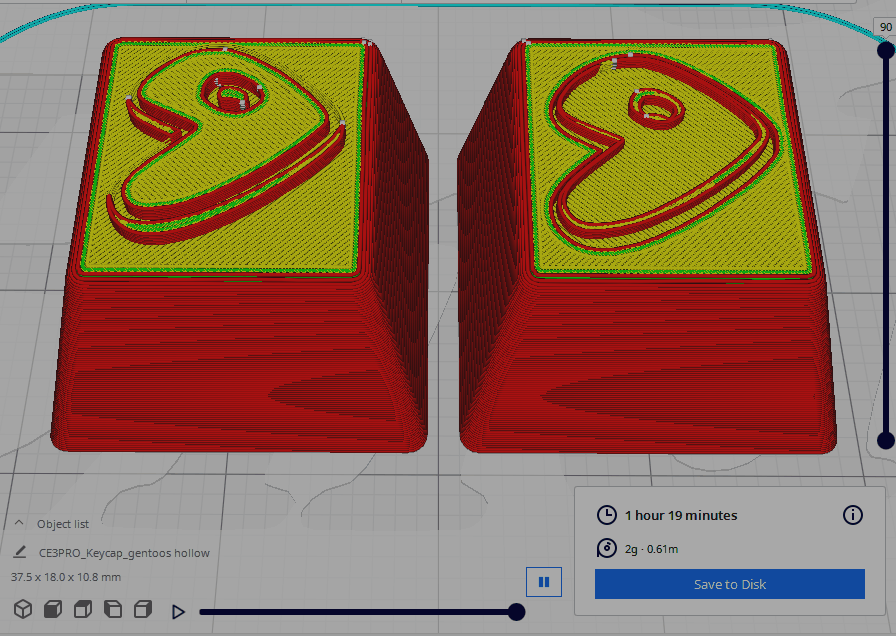
Task: Click the pause slicing button
Action: 544,582
